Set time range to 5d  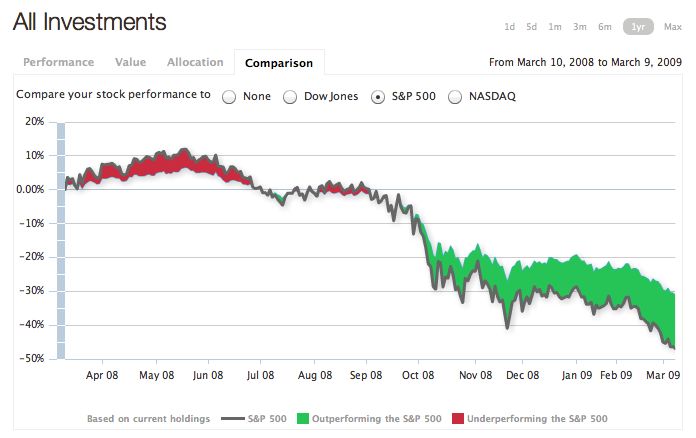tap(532, 27)
